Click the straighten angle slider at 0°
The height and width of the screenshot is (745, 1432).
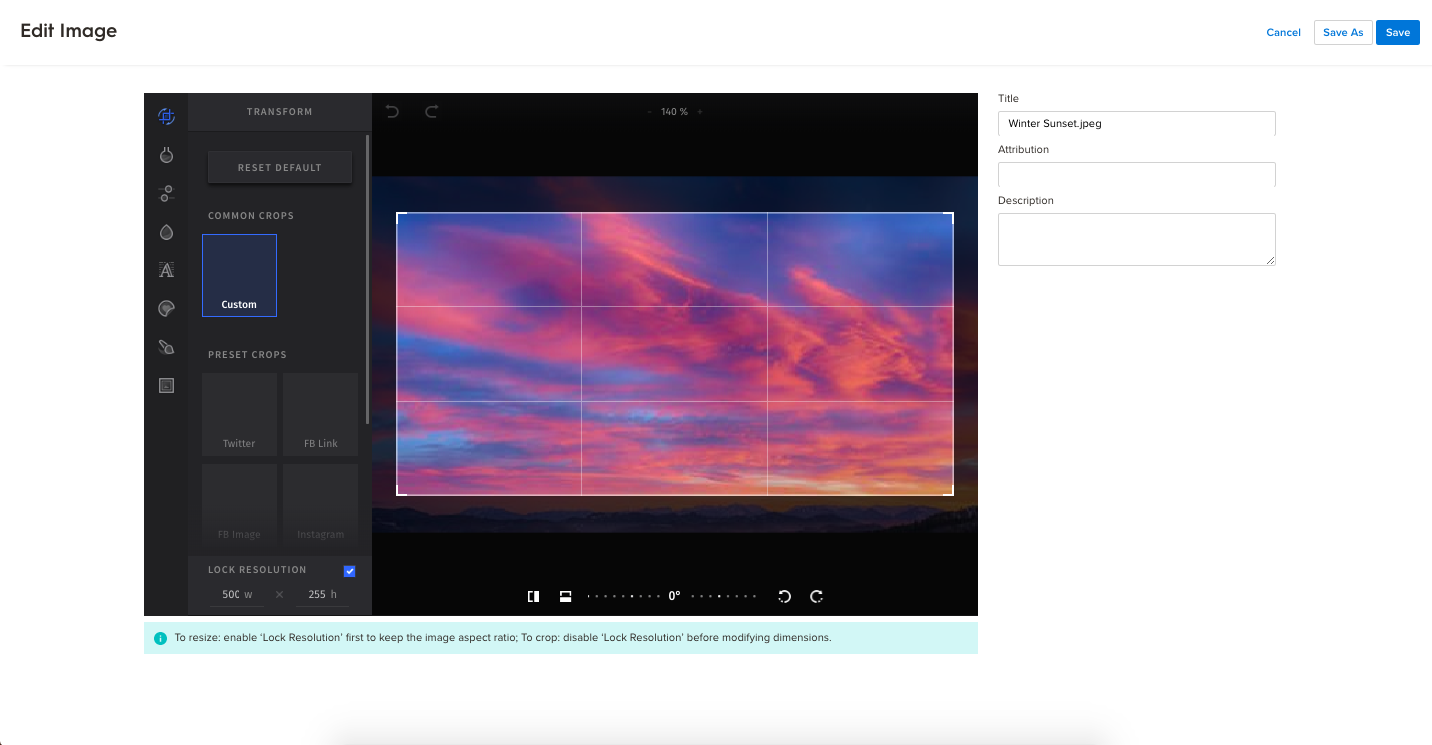point(674,596)
